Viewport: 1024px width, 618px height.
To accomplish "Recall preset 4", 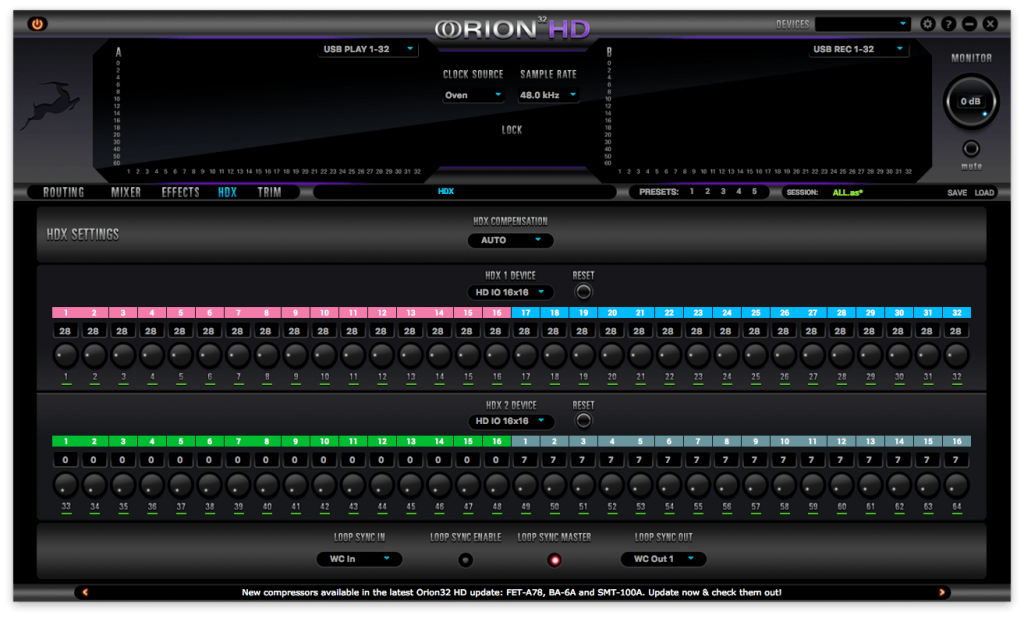I will [x=739, y=191].
